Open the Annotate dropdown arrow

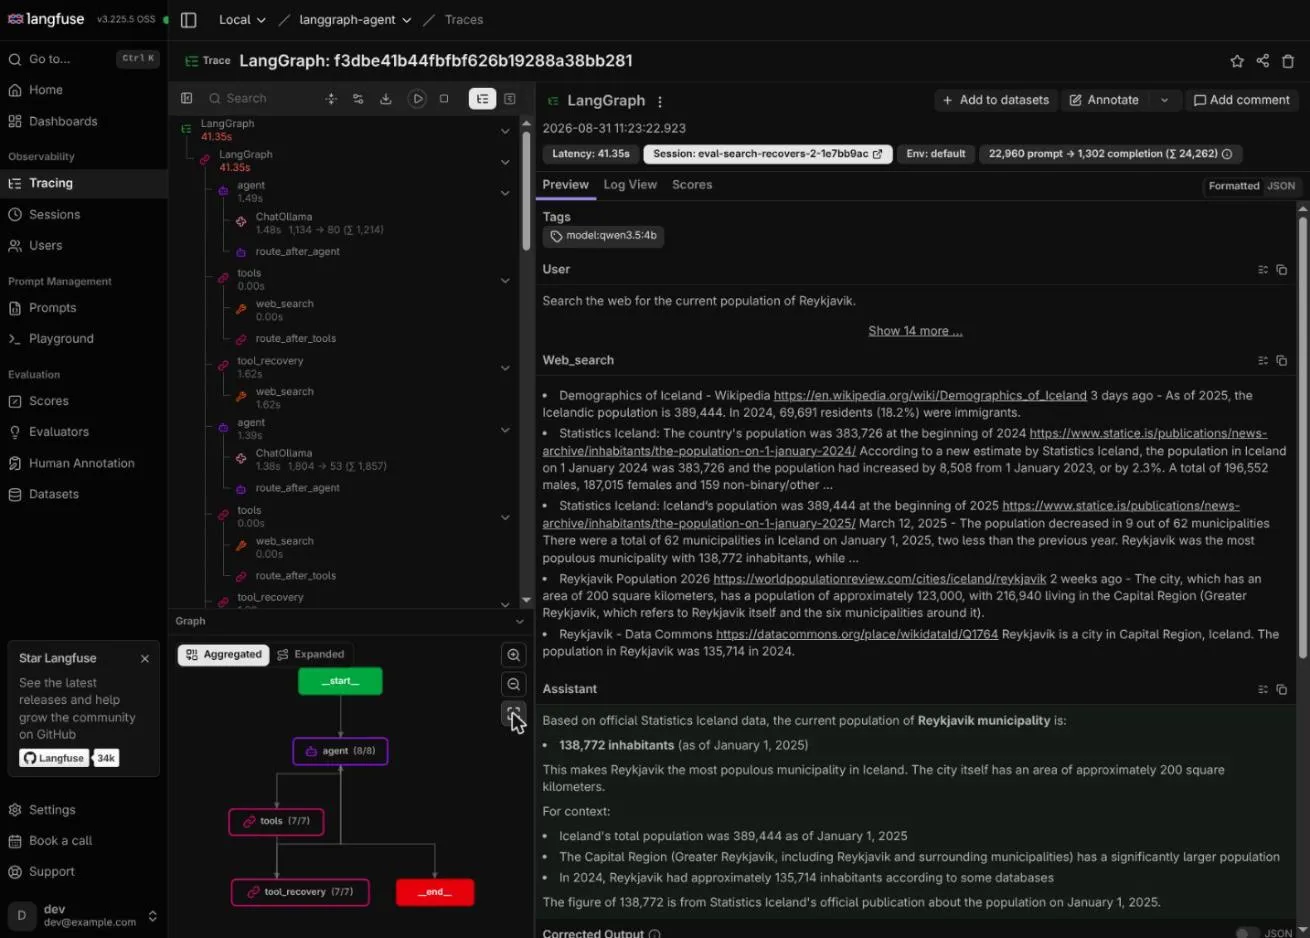(1164, 100)
